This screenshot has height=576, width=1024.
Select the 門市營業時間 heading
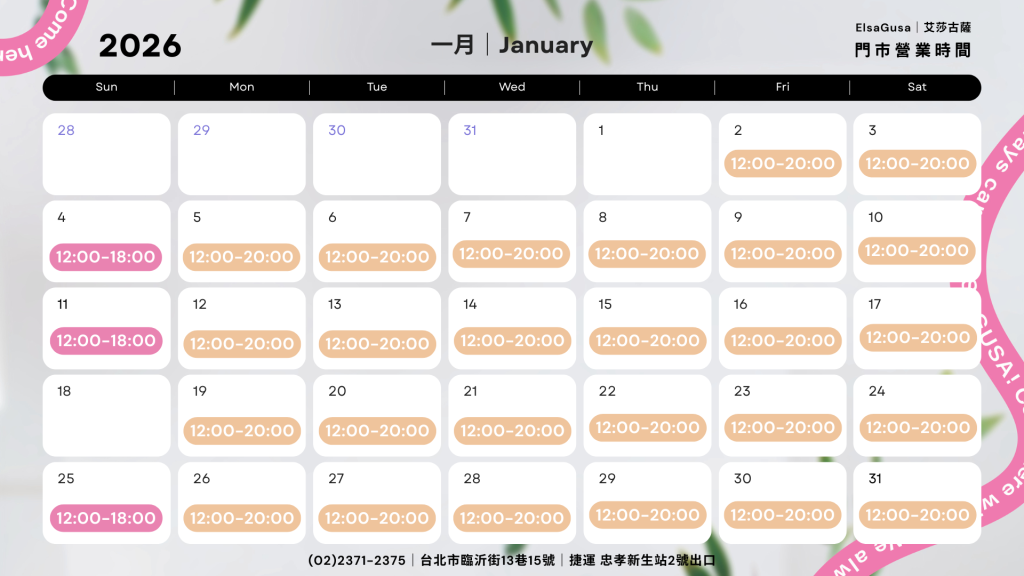pyautogui.click(x=913, y=50)
